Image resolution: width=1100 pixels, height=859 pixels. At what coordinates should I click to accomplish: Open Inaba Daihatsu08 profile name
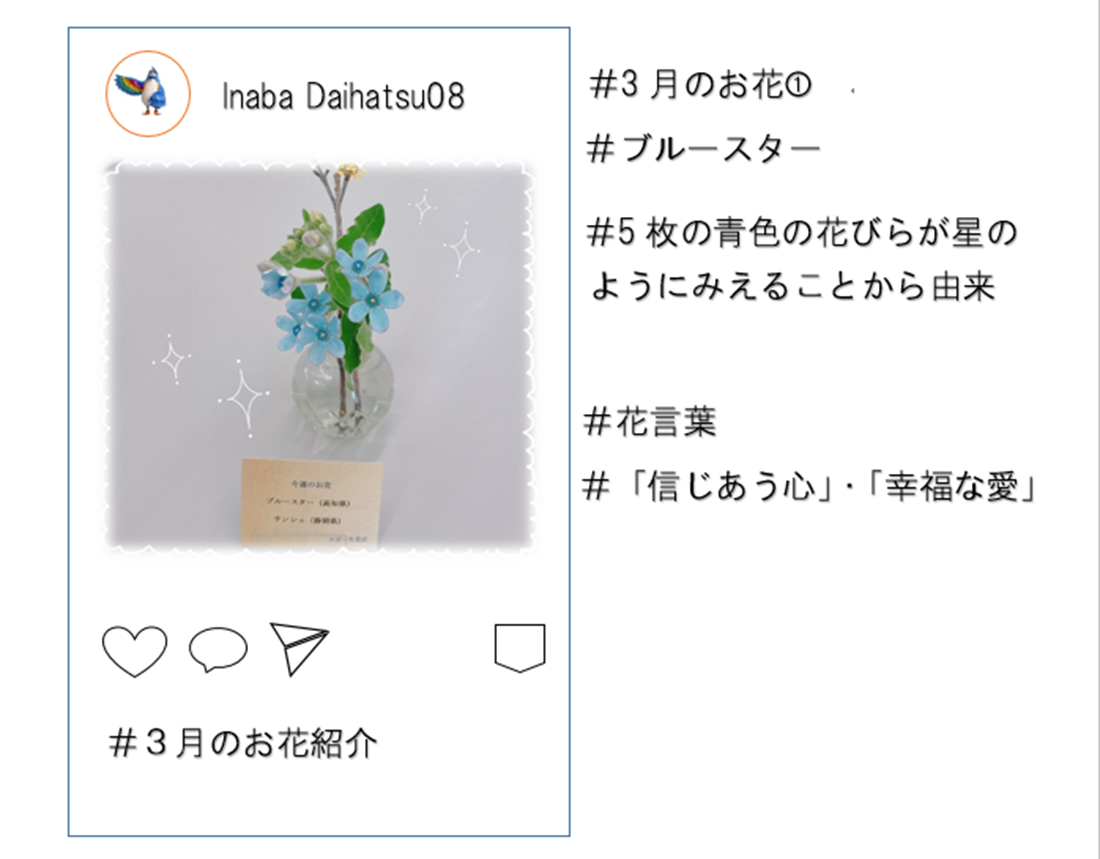(343, 96)
